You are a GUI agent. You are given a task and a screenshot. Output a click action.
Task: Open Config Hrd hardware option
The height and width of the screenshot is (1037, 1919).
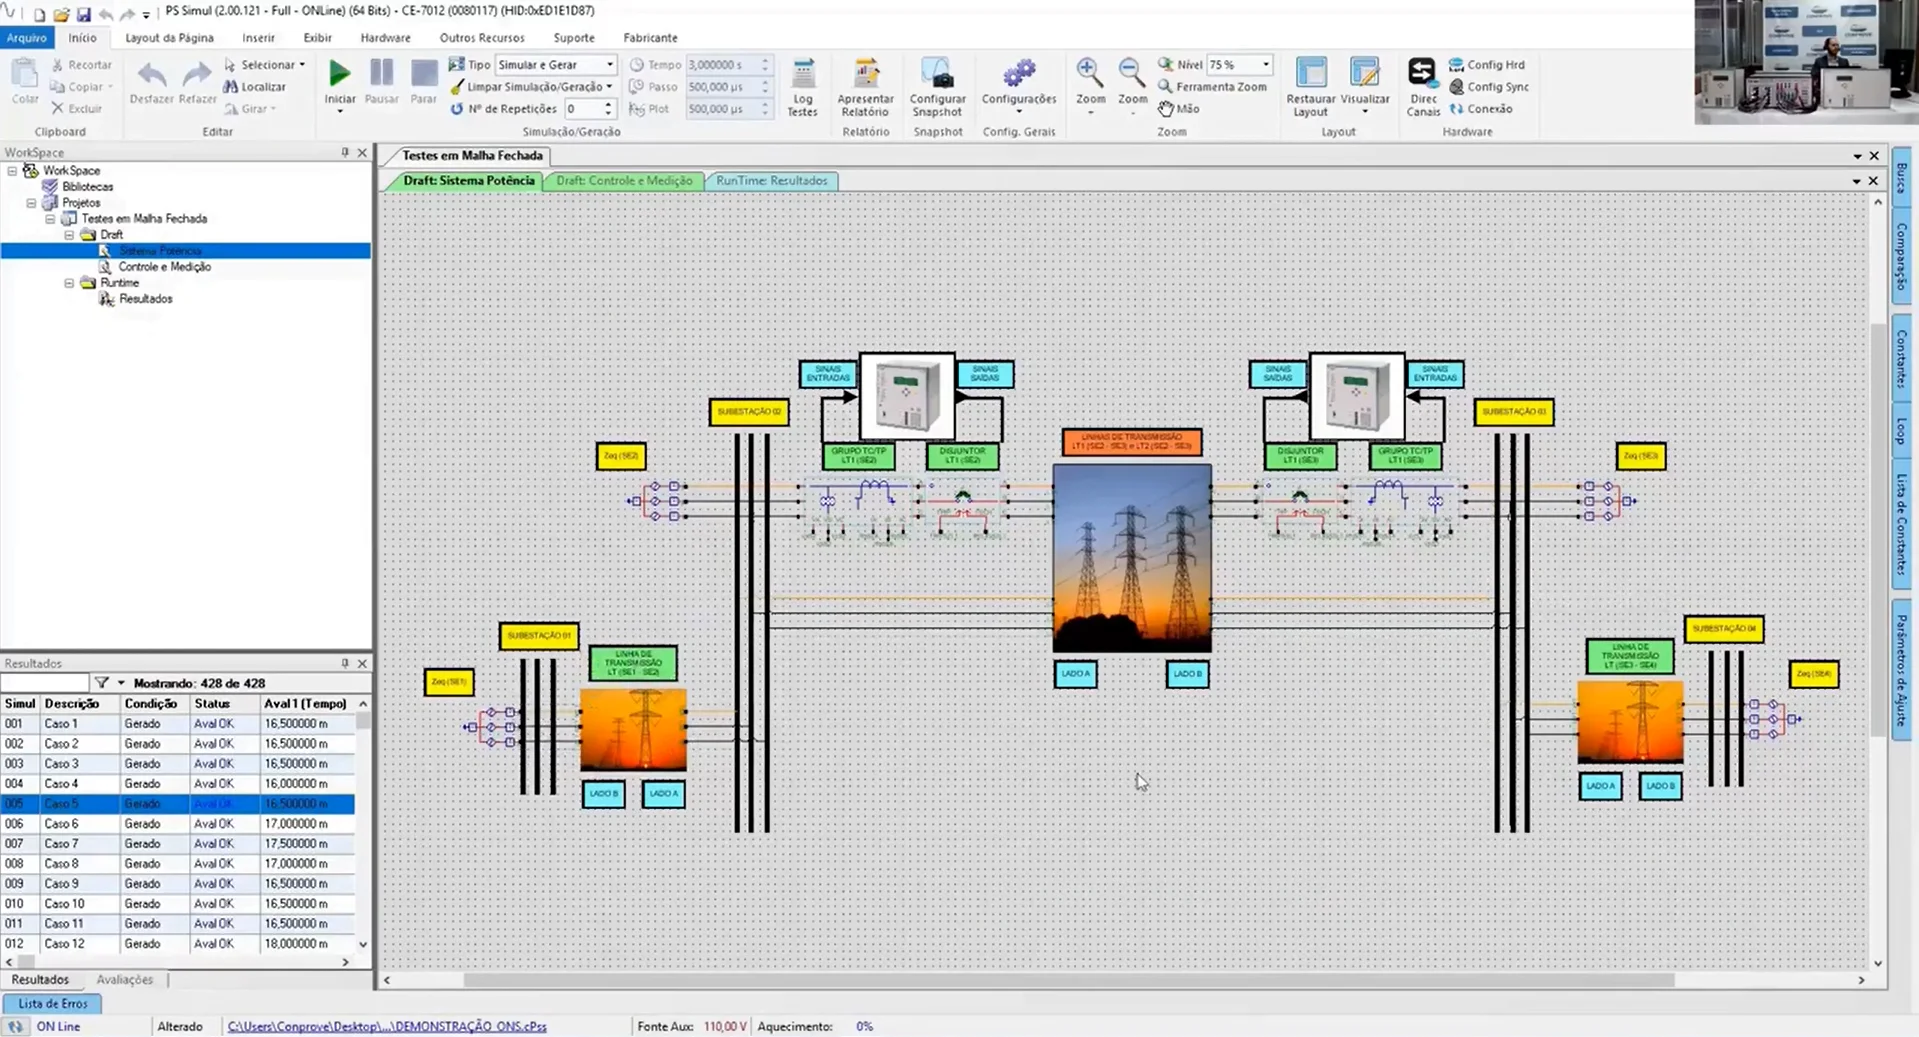coord(1487,64)
